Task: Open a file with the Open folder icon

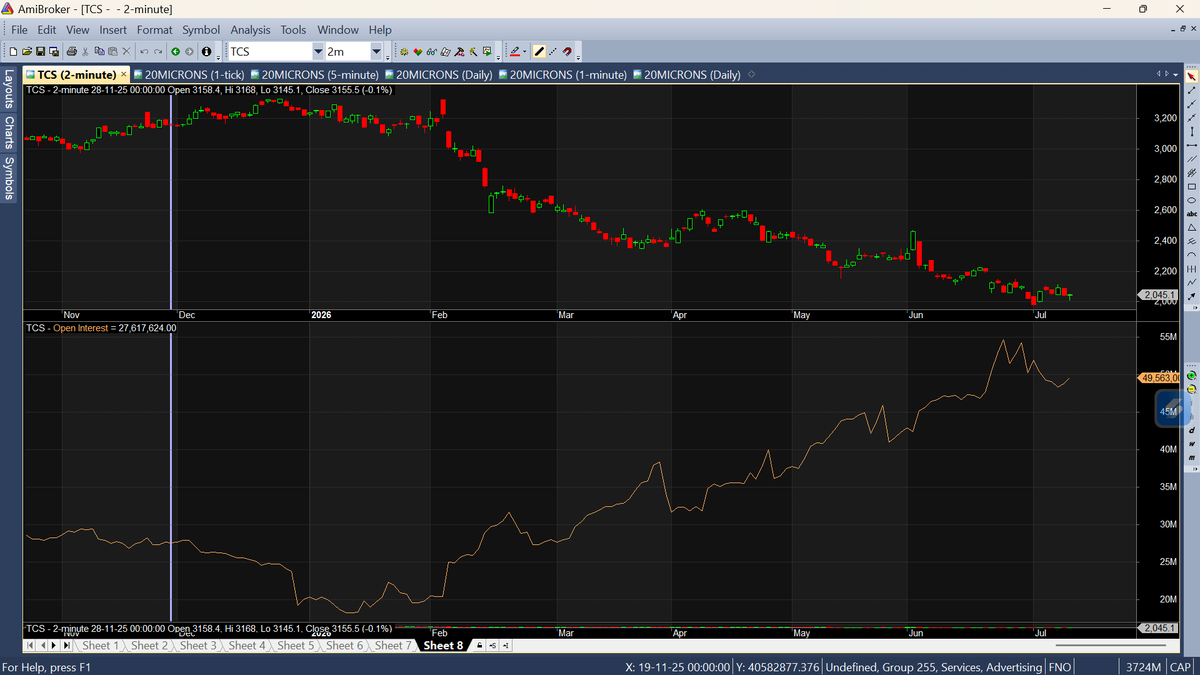Action: tap(27, 51)
